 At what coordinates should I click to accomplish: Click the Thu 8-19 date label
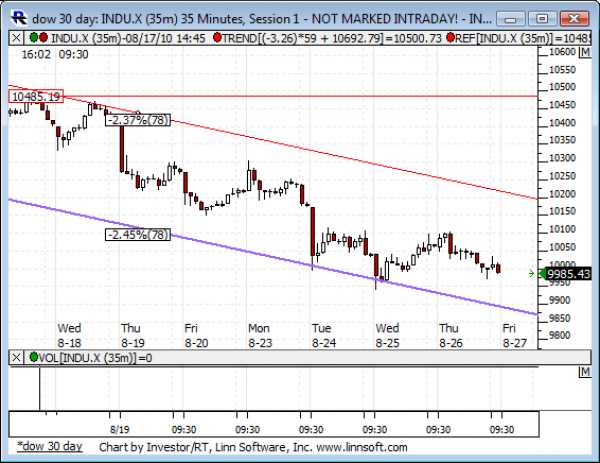pos(133,336)
